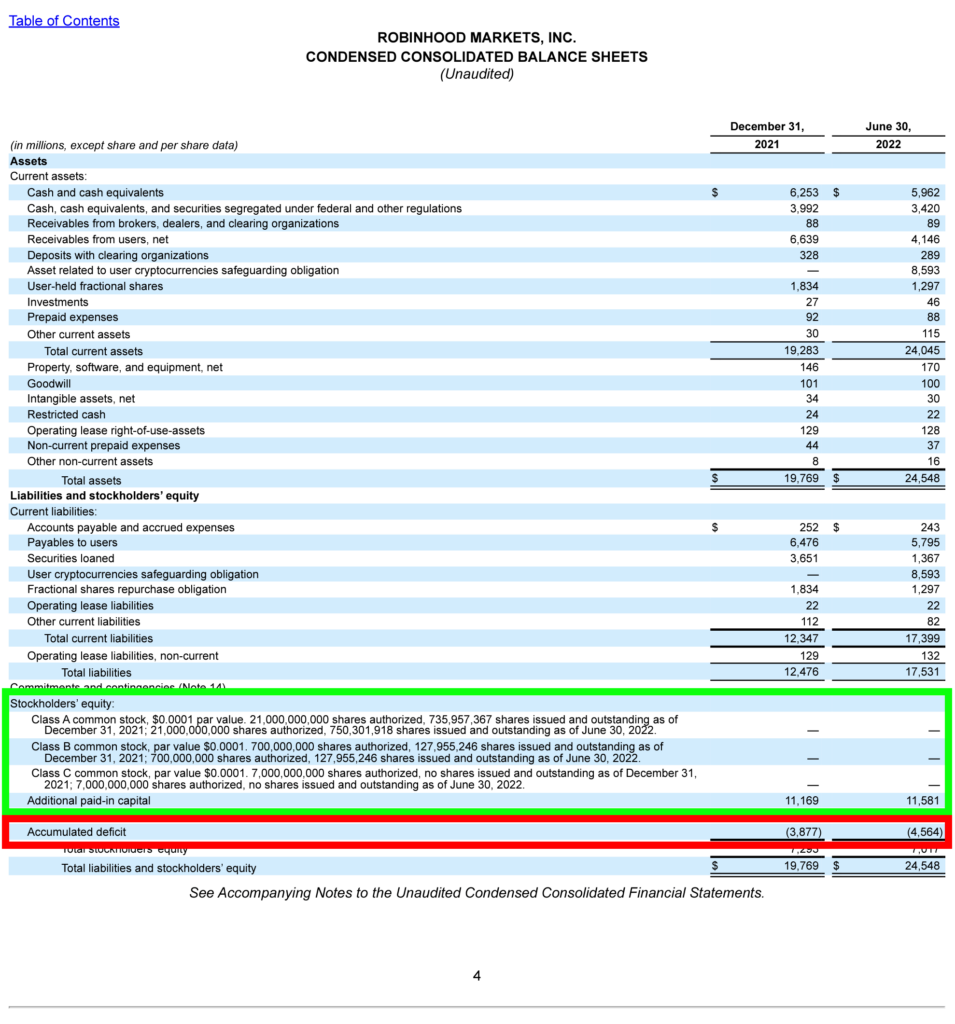
Task: Click 'Operating lease liabilities' current row label
Action: pos(90,606)
